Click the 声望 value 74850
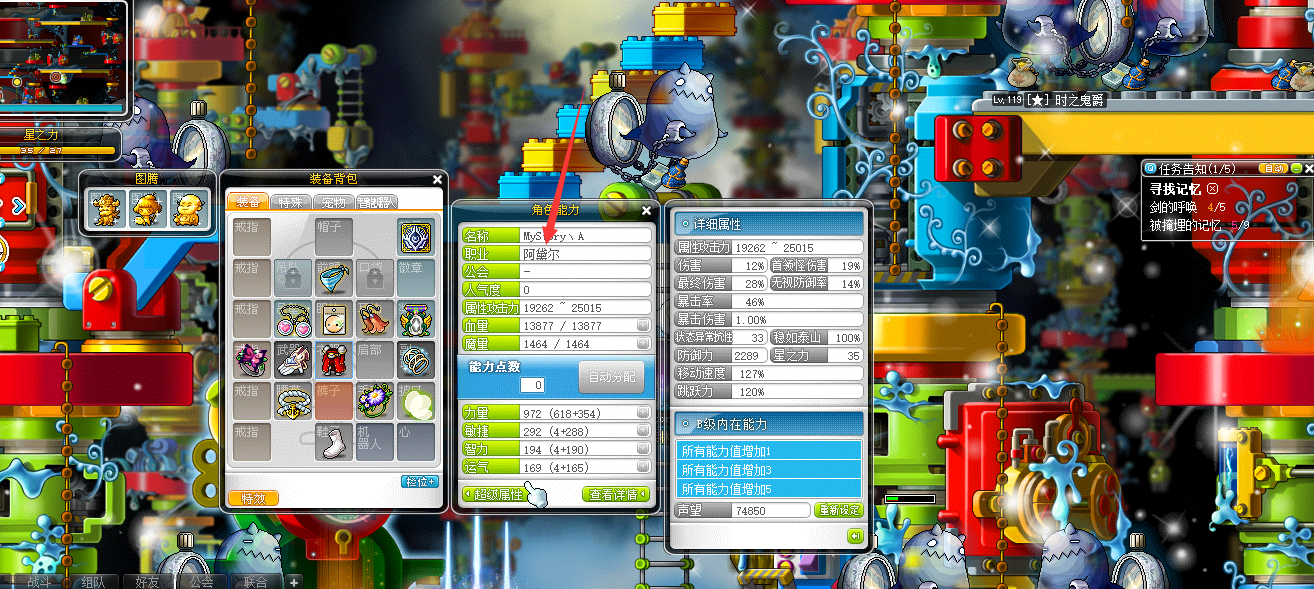Image resolution: width=1314 pixels, height=589 pixels. [771, 510]
